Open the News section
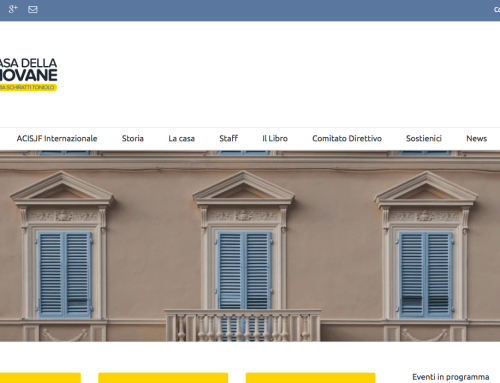500x383 pixels. [x=476, y=138]
